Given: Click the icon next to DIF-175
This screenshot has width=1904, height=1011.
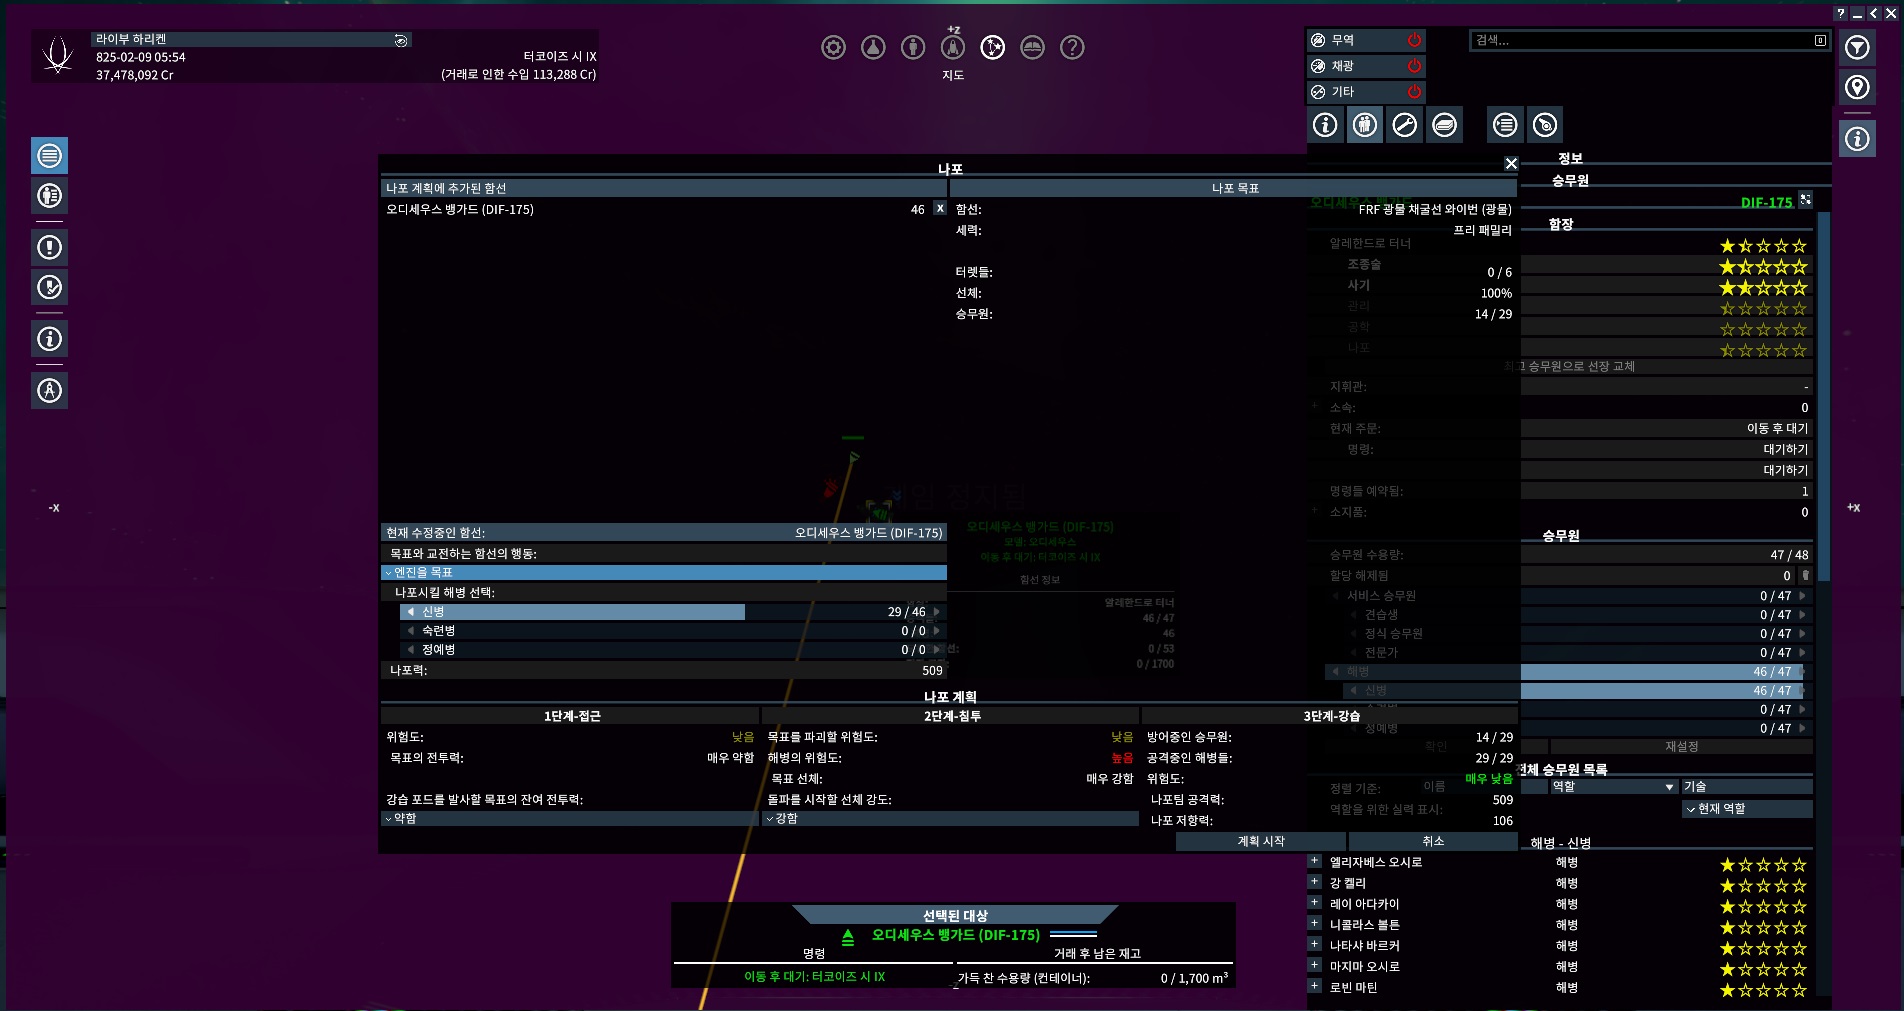Looking at the screenshot, I should tap(1805, 200).
